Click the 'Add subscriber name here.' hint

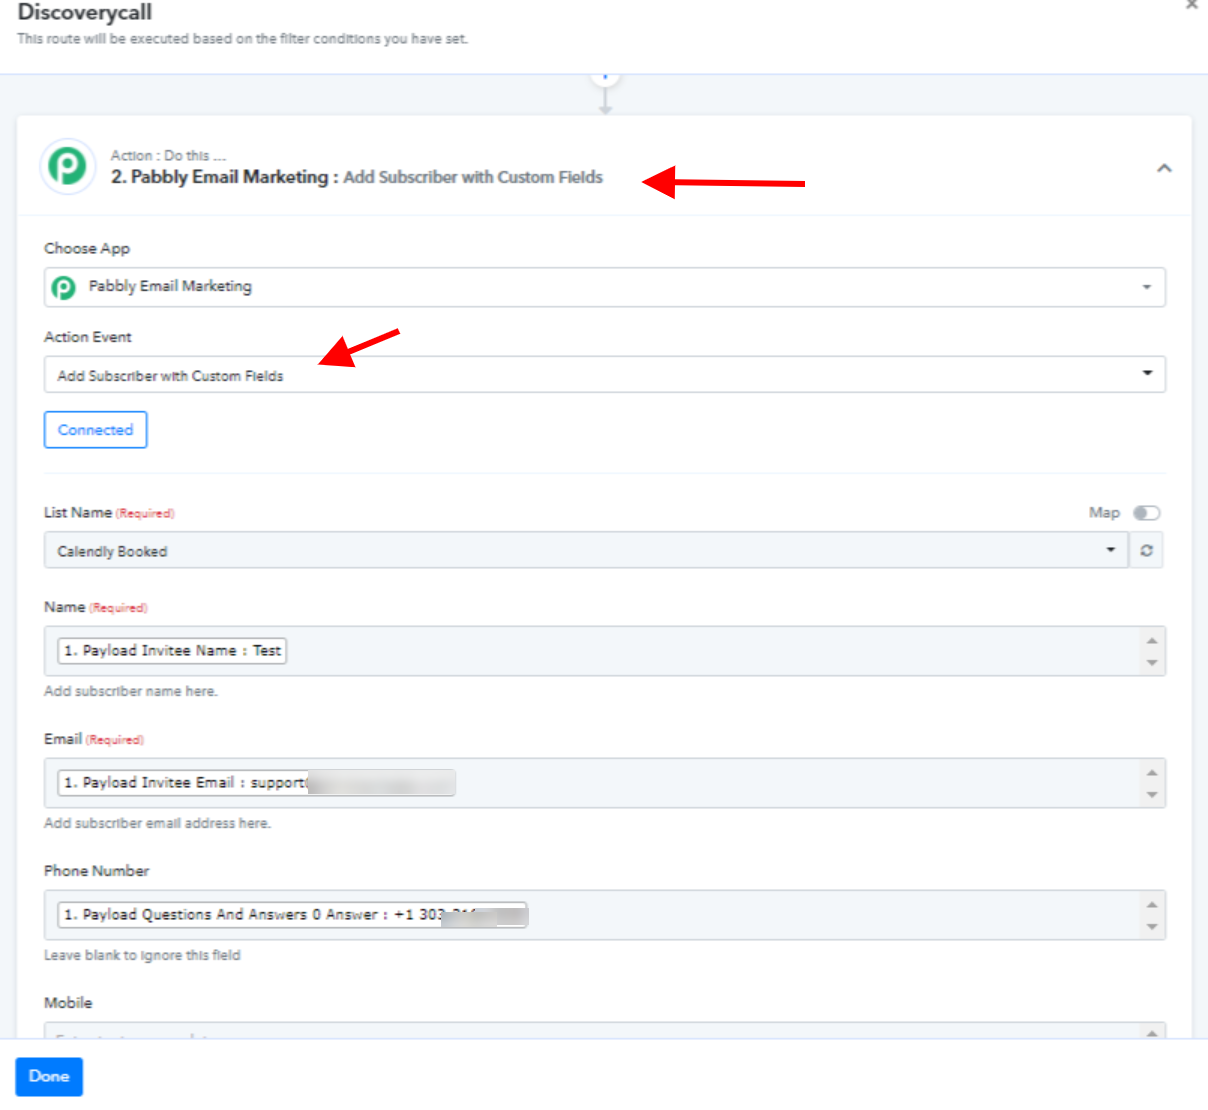[130, 692]
